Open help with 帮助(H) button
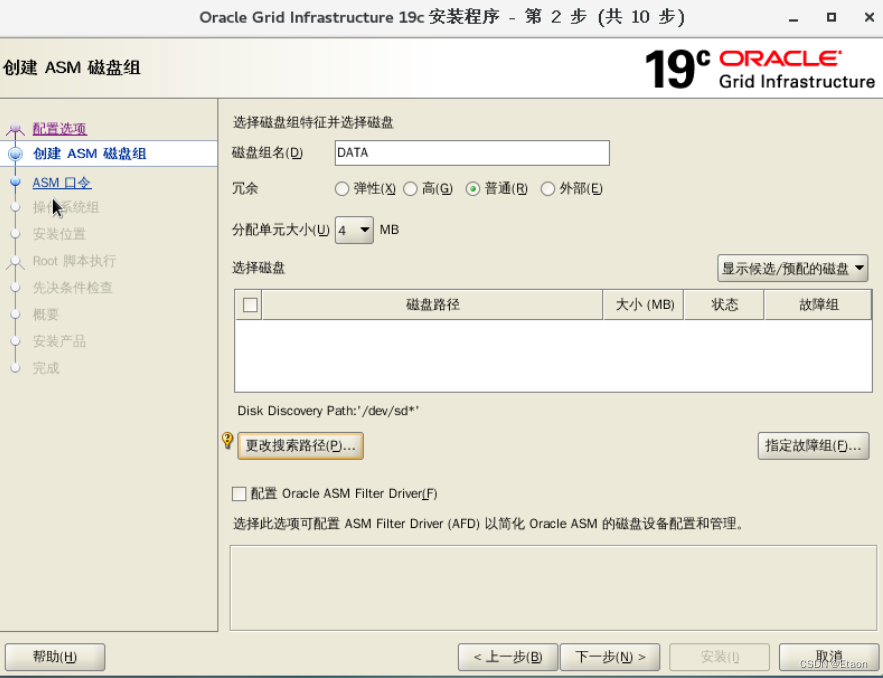883x678 pixels. pos(55,657)
